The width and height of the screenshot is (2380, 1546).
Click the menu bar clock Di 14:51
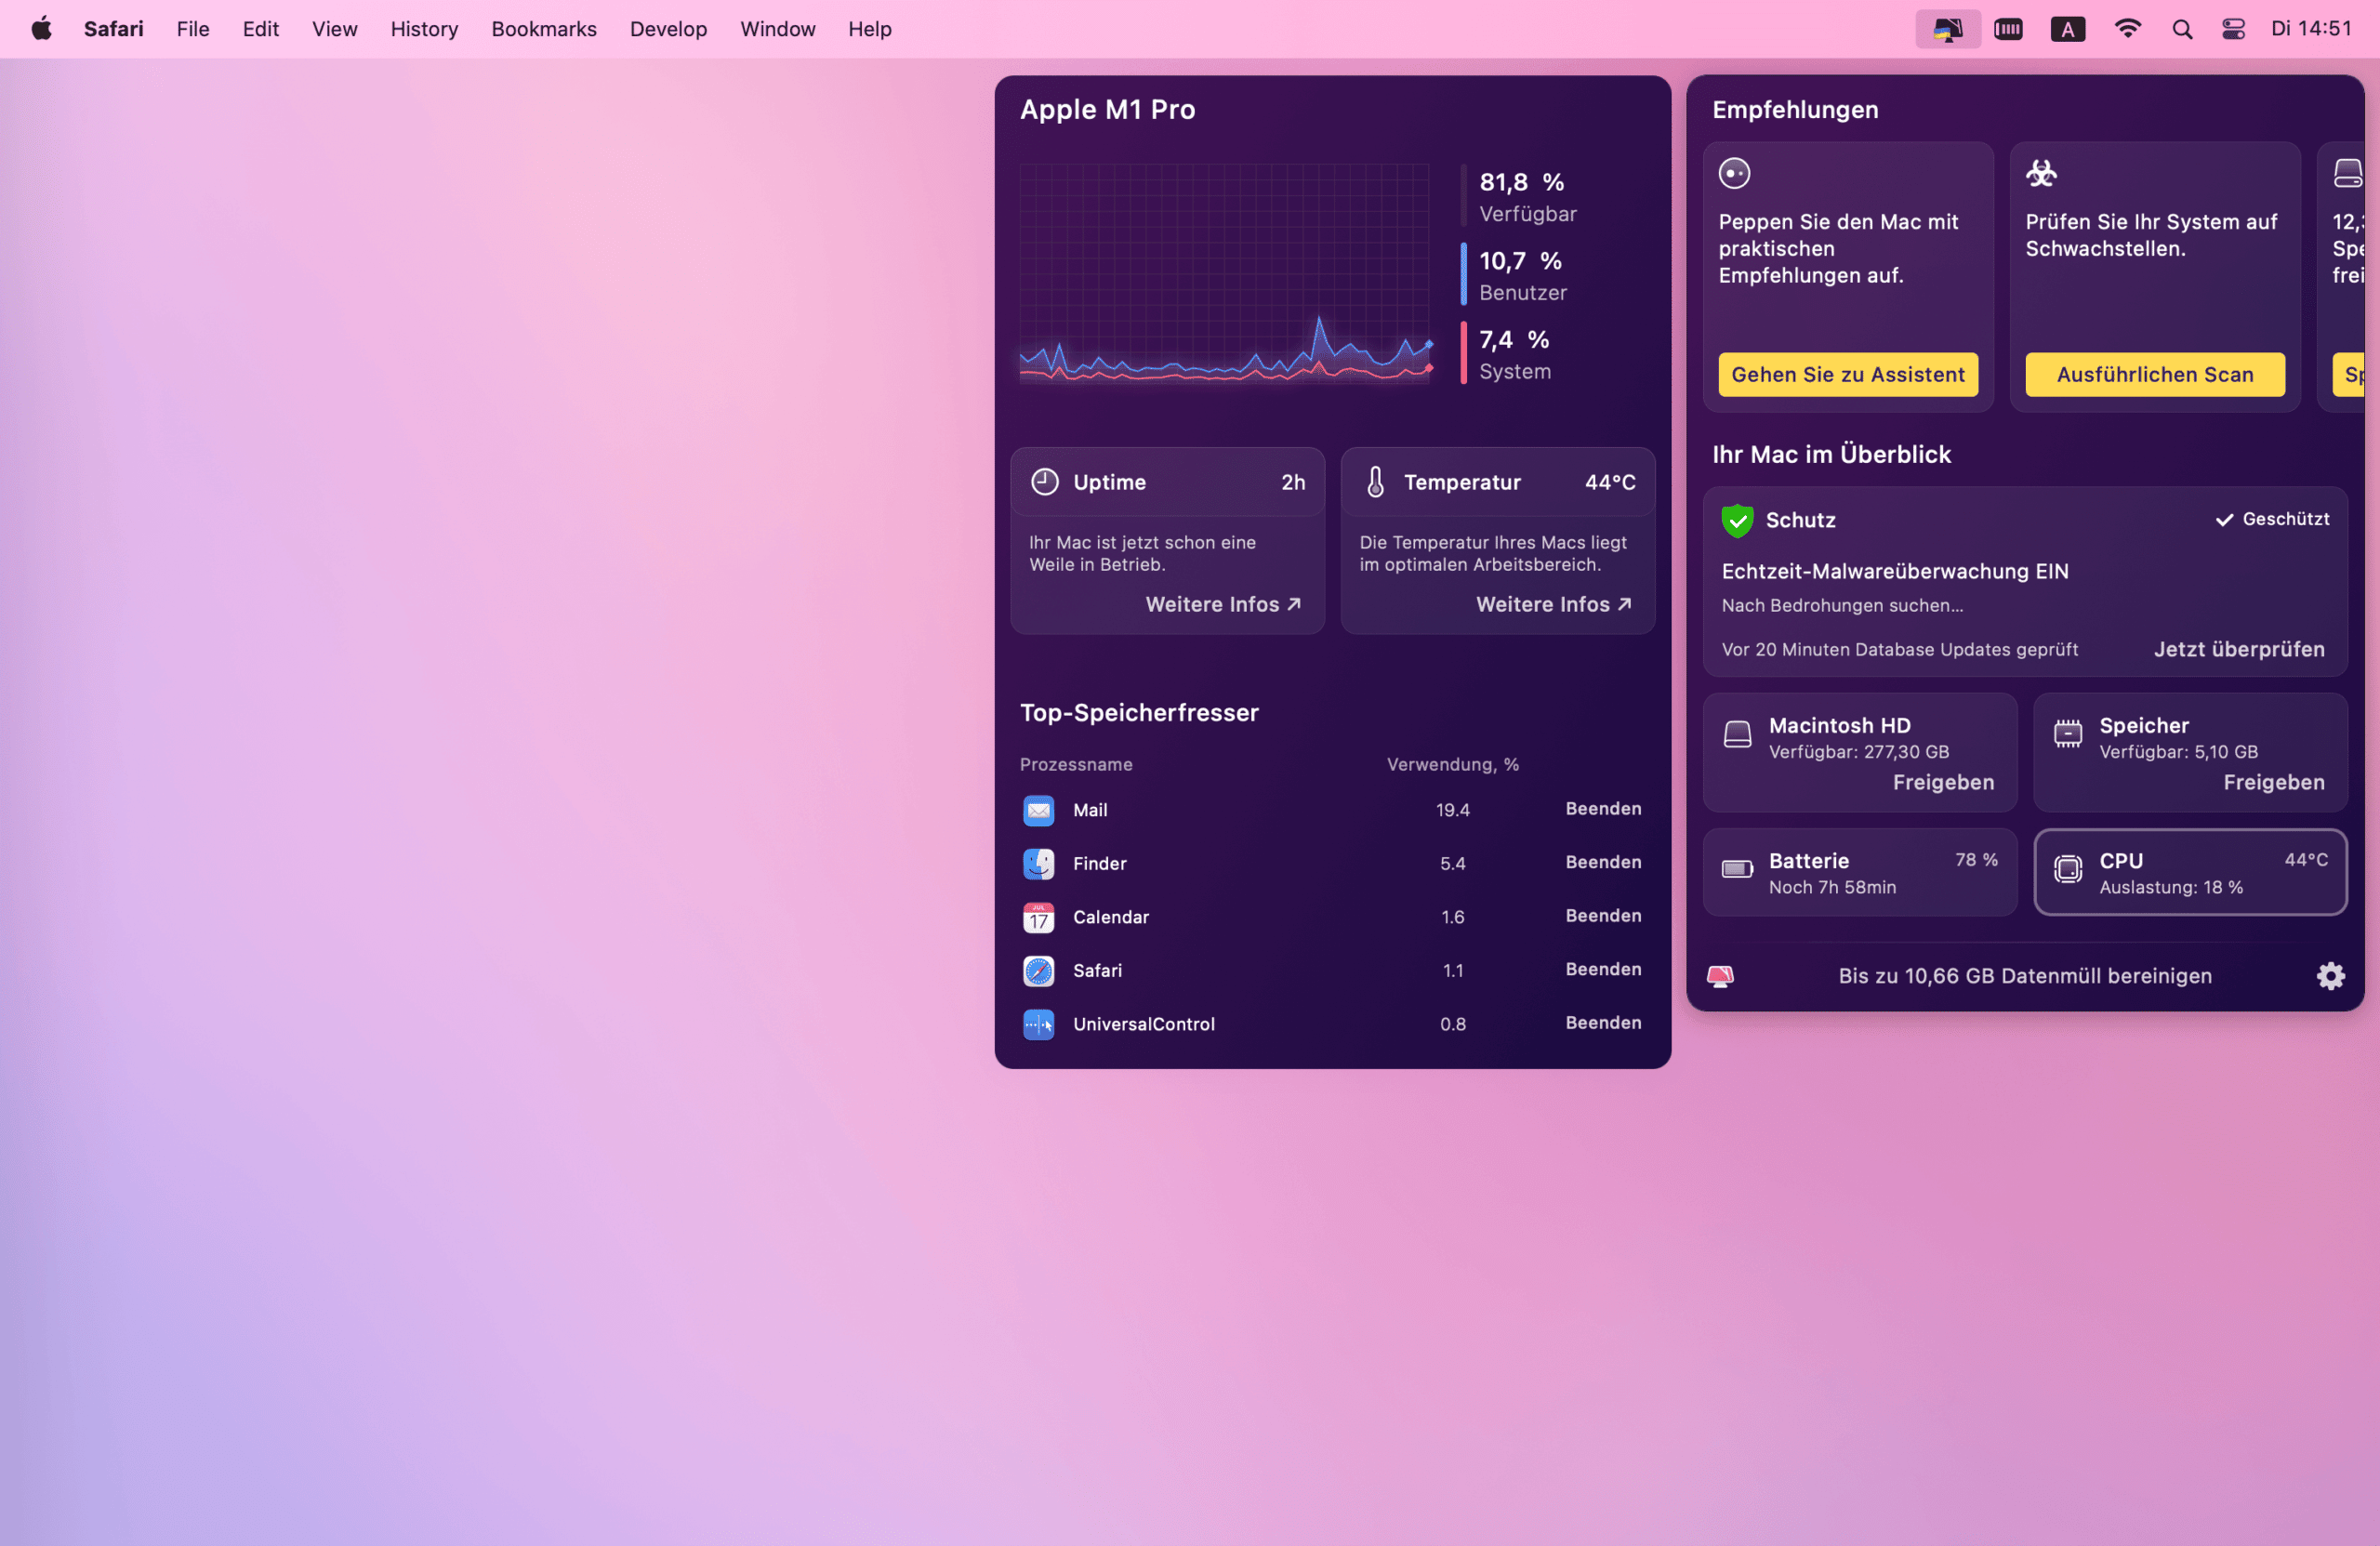click(x=2310, y=29)
